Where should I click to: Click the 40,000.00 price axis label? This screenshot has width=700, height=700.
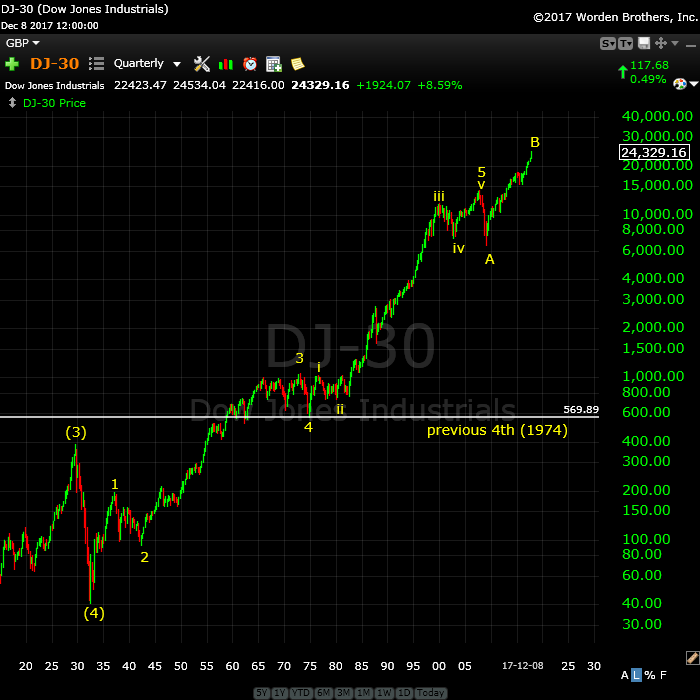pyautogui.click(x=657, y=116)
